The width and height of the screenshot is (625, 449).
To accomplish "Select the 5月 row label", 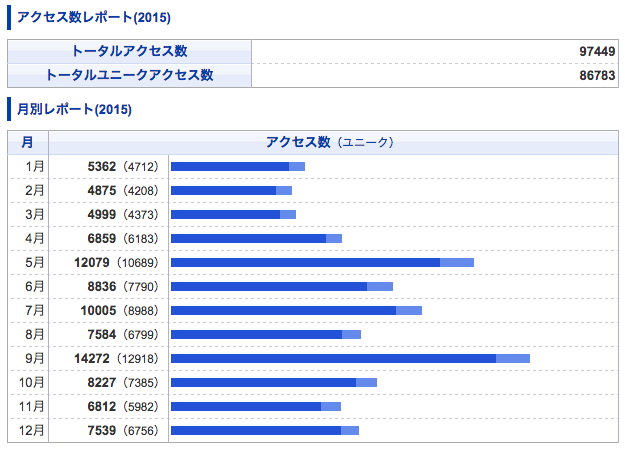I will (x=34, y=262).
